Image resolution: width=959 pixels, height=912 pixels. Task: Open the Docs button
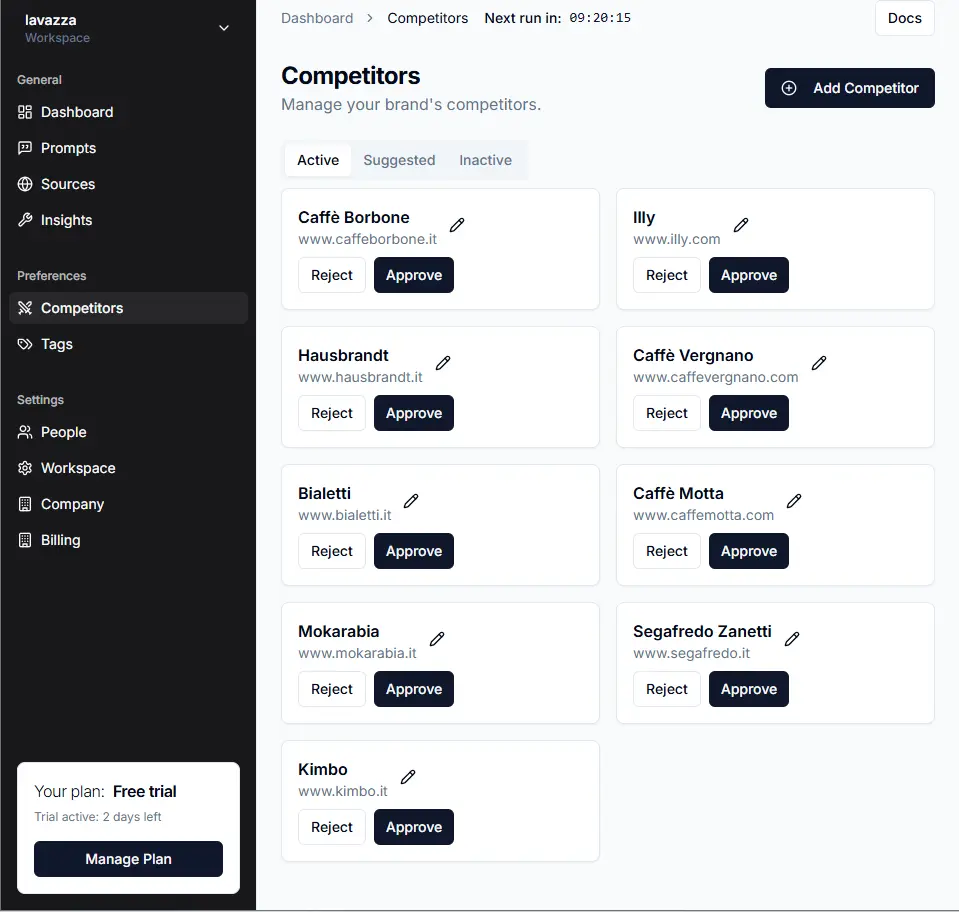(x=905, y=18)
